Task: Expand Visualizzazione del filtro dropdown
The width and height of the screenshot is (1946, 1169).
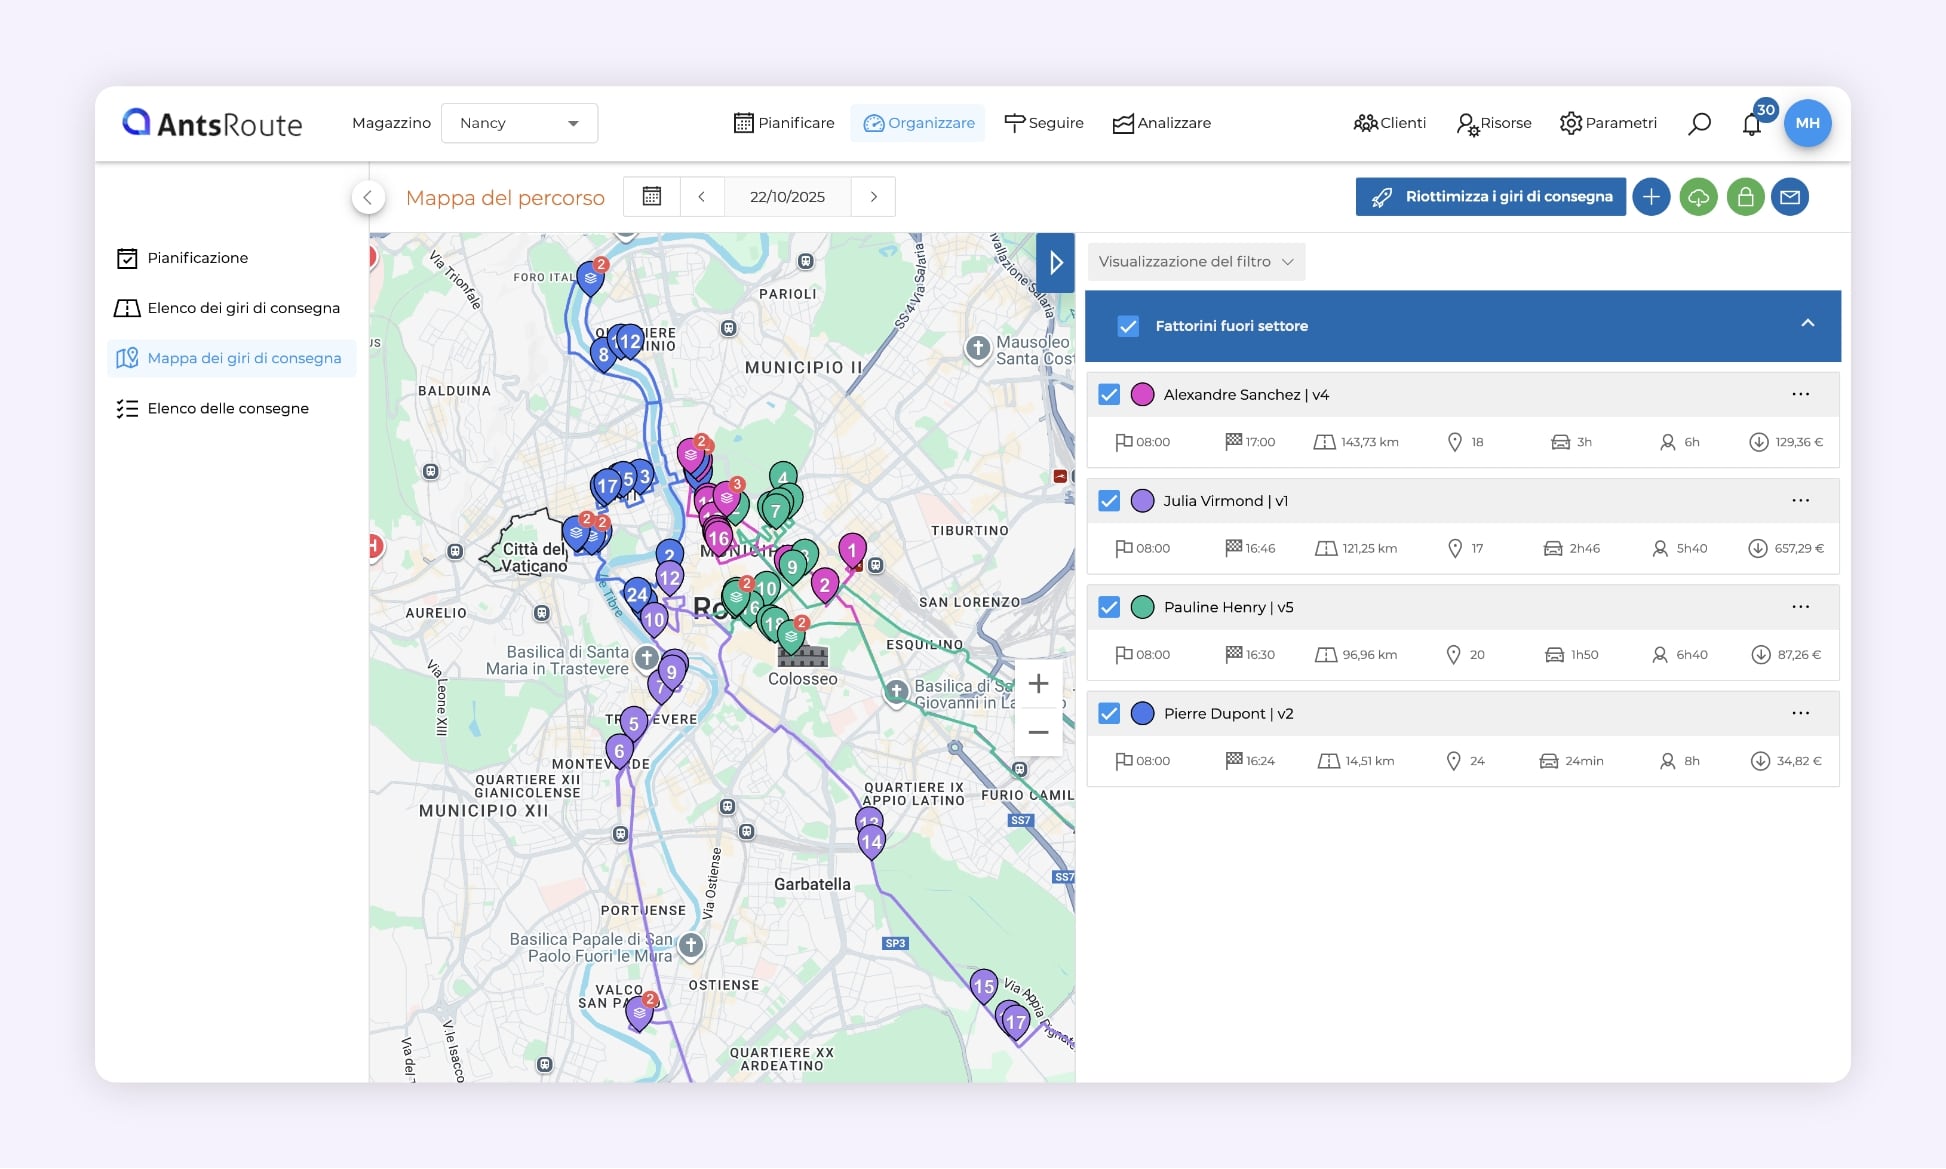Action: coord(1195,262)
